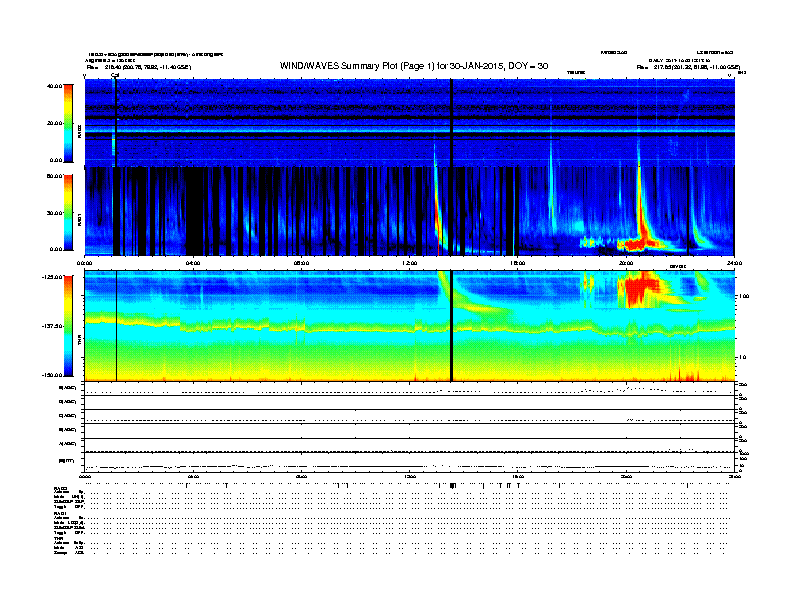Screen dimensions: 792x612
Task: Click 12:00 tick label under the line panels
Action: click(x=410, y=476)
